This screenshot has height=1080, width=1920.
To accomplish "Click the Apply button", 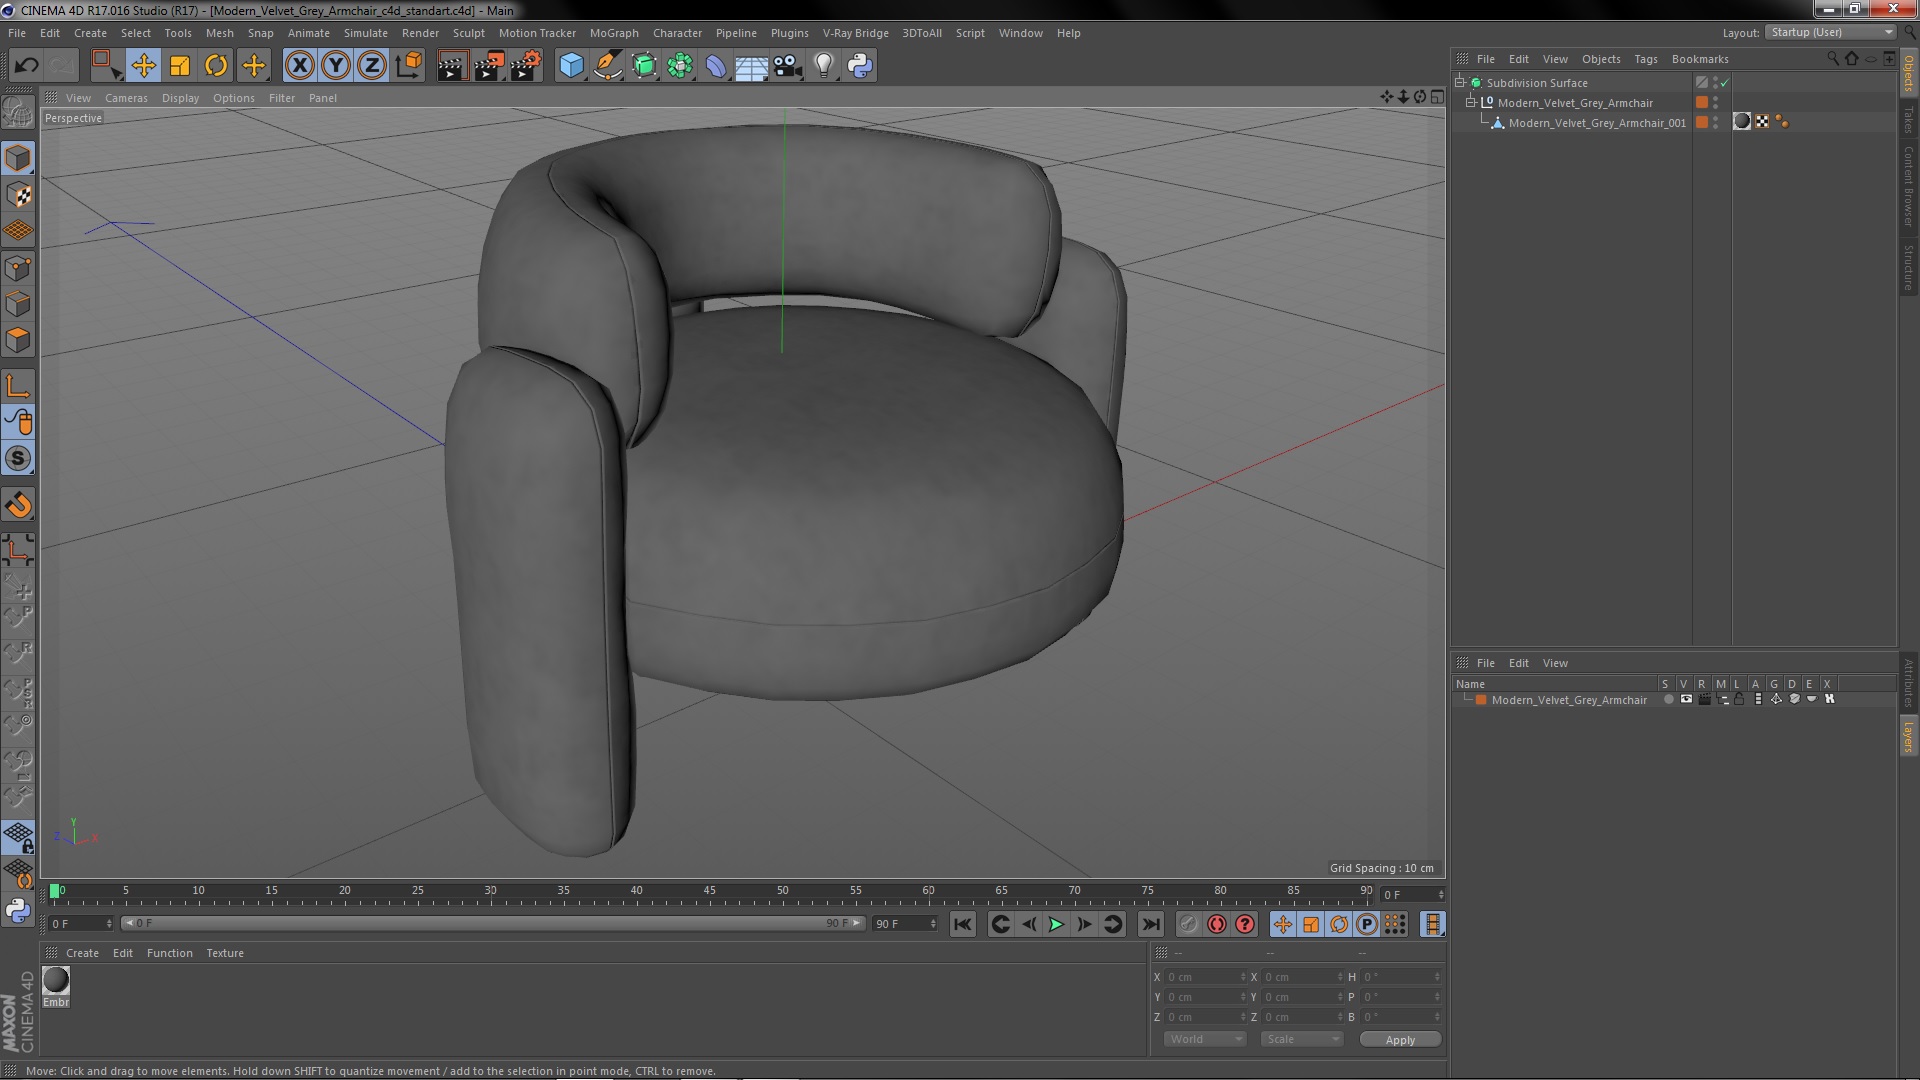I will 1400,1040.
